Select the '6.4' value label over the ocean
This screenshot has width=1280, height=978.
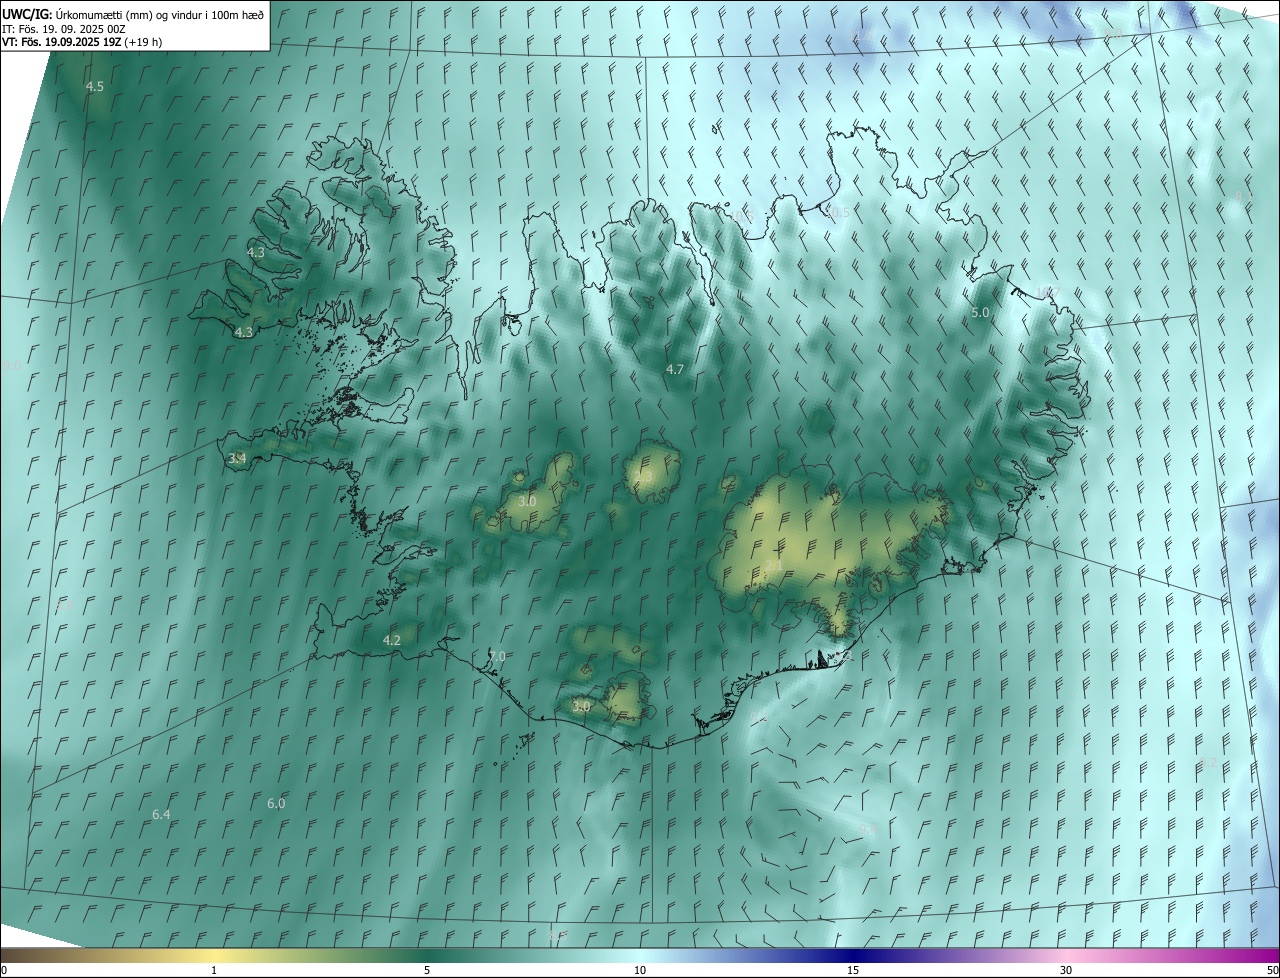161,815
